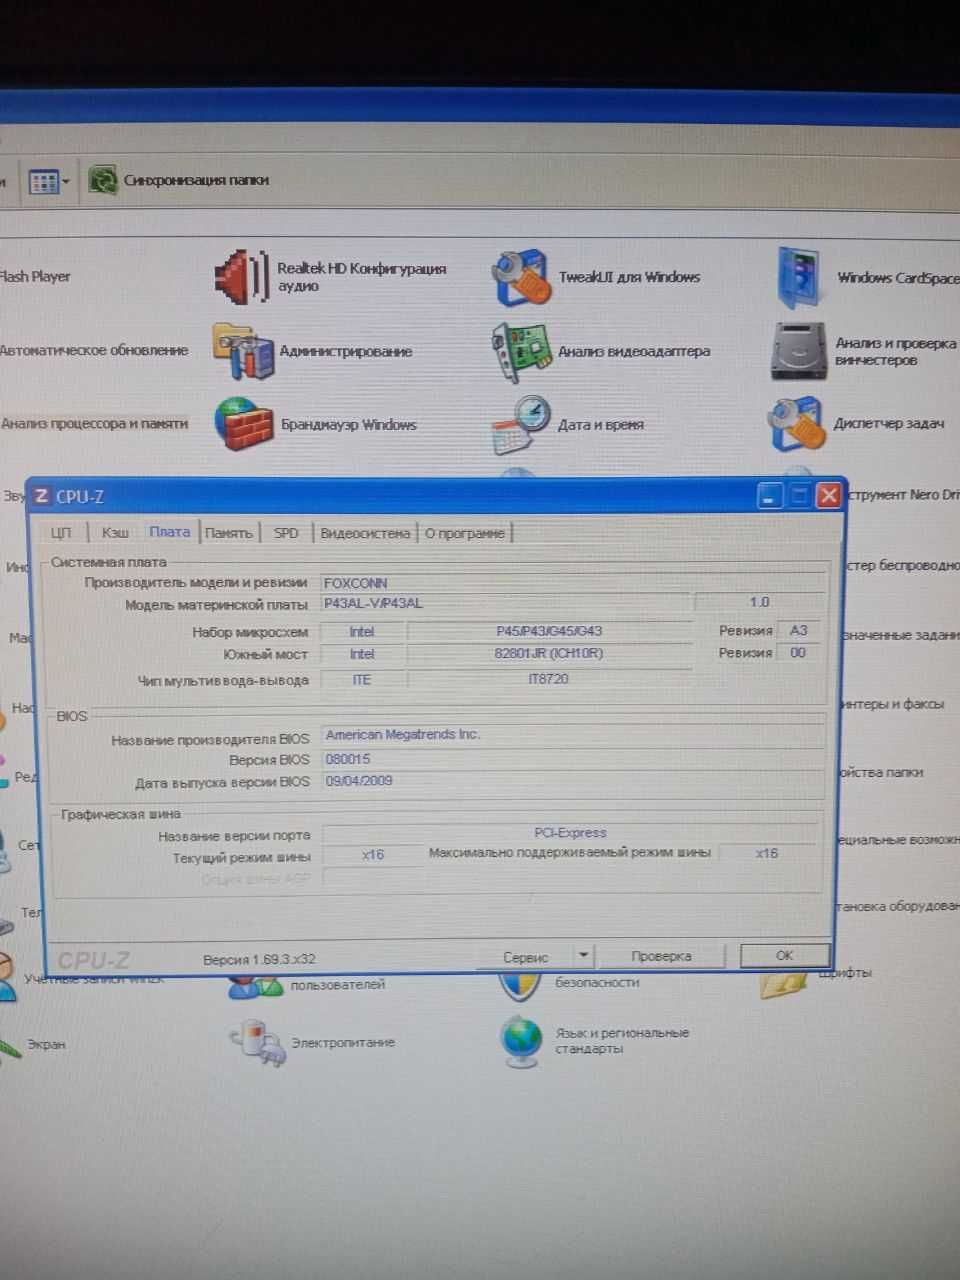Click the American Megatrends Inc. BIOS field
This screenshot has height=1280, width=960.
click(x=574, y=735)
